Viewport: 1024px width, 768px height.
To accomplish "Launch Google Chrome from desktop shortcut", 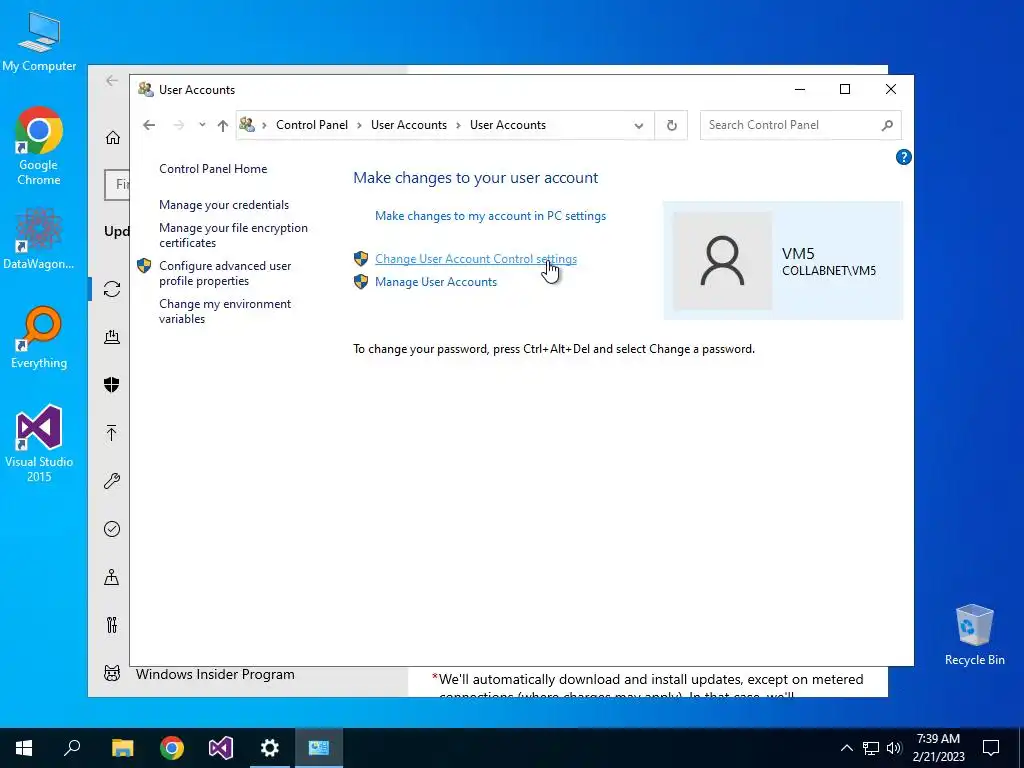I will [x=39, y=146].
